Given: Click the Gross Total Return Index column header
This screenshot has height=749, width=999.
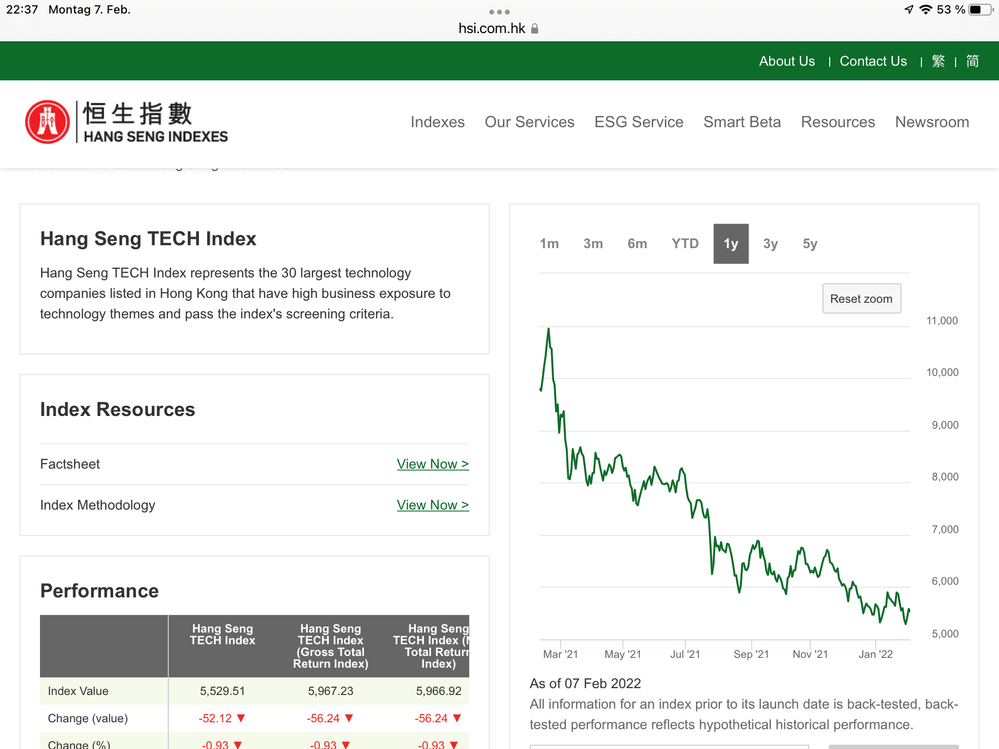Looking at the screenshot, I should pyautogui.click(x=331, y=646).
